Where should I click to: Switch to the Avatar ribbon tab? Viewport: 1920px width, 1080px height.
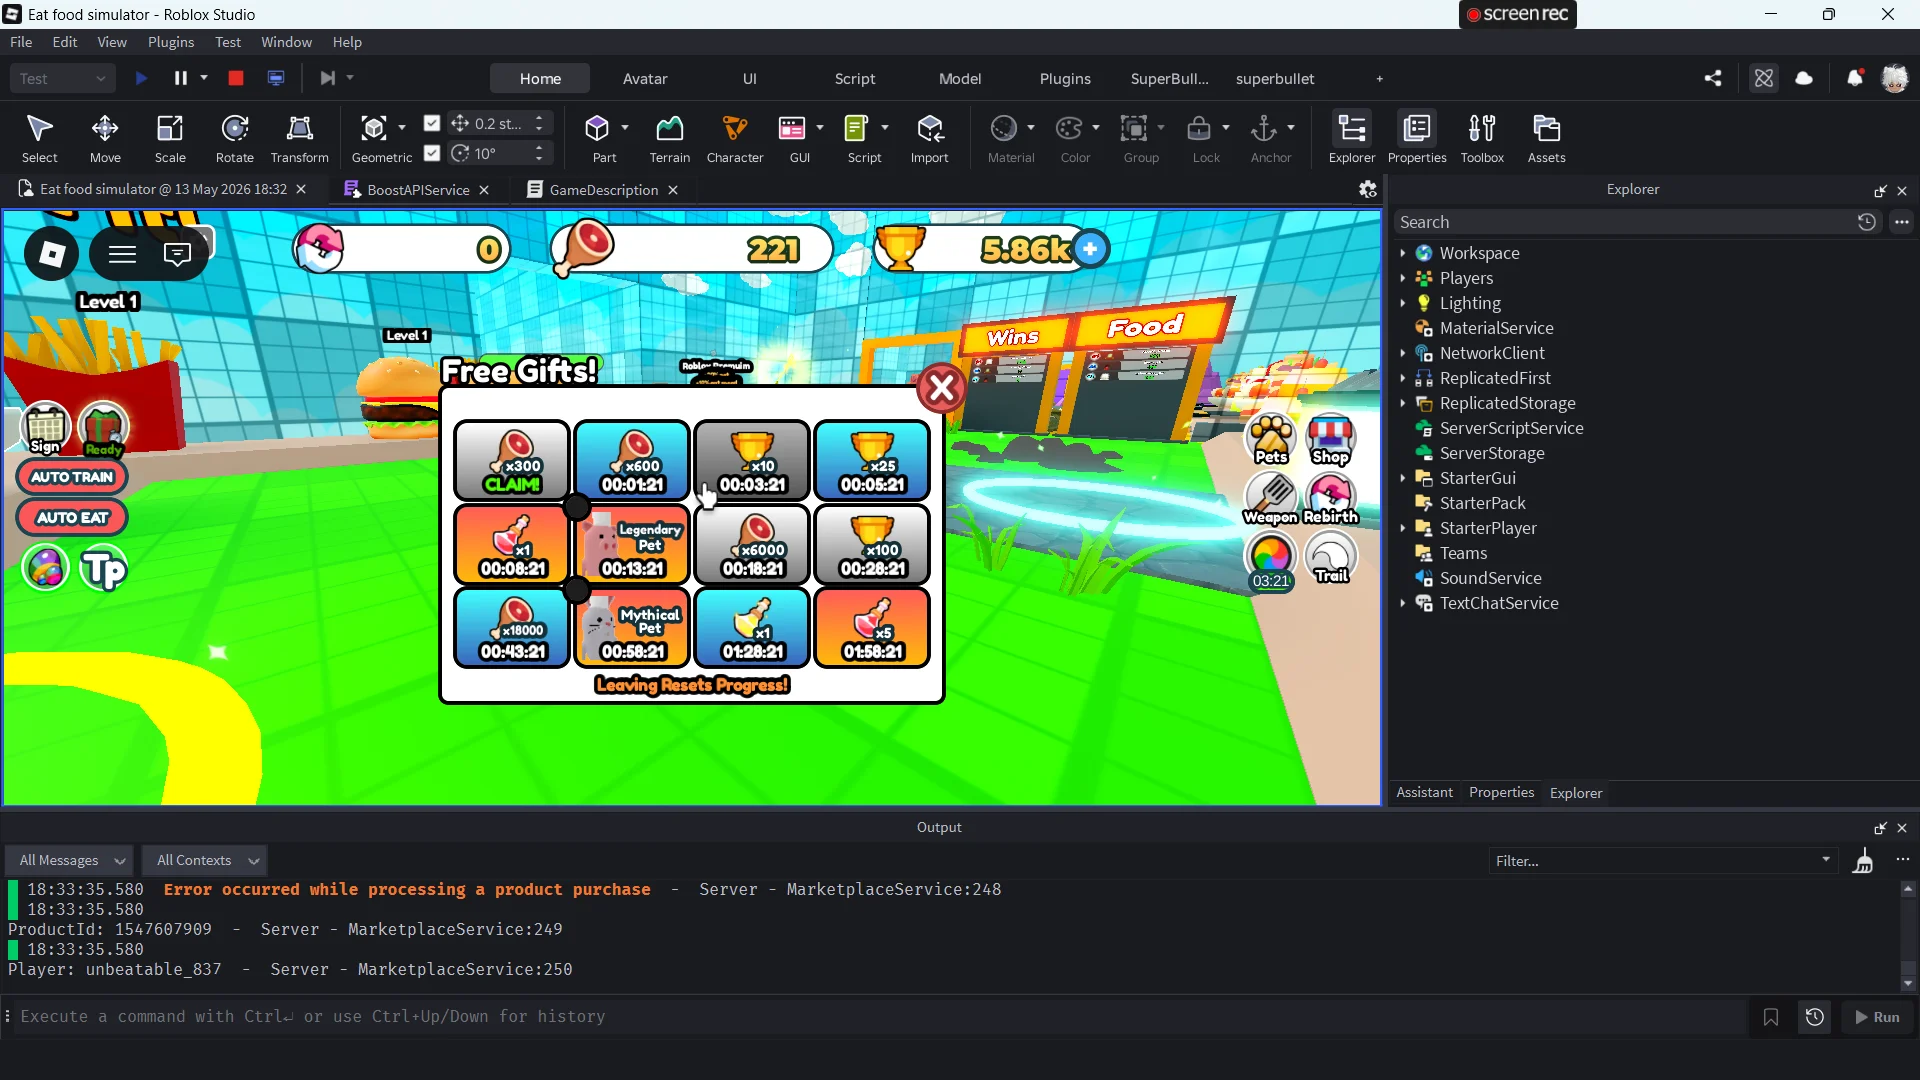coord(645,78)
